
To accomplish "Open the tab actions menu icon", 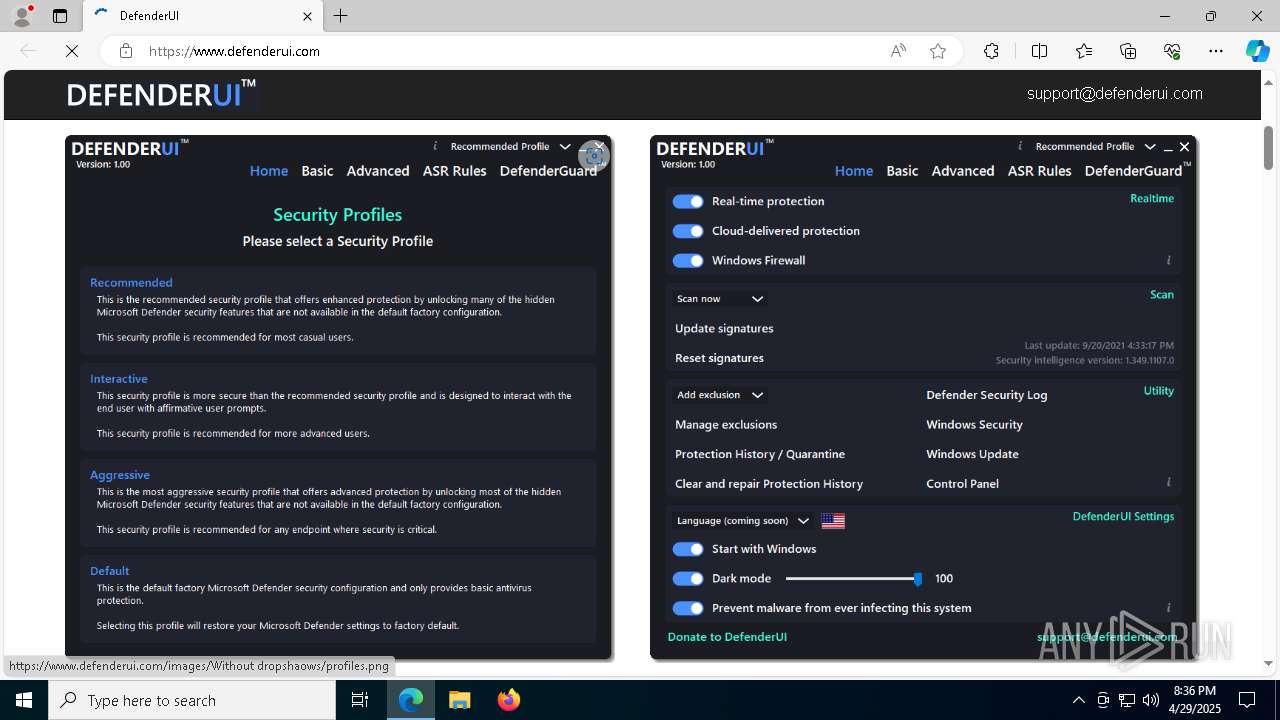I will click(x=60, y=16).
